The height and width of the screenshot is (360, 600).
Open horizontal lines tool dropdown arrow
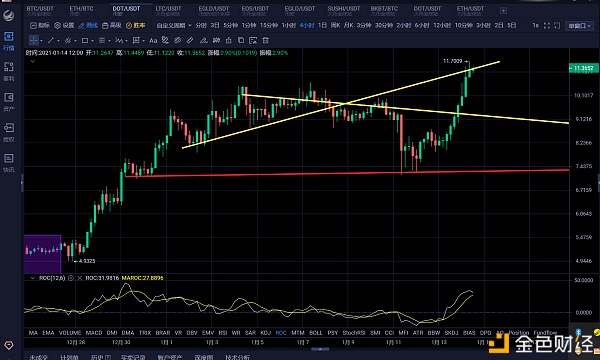click(x=109, y=41)
